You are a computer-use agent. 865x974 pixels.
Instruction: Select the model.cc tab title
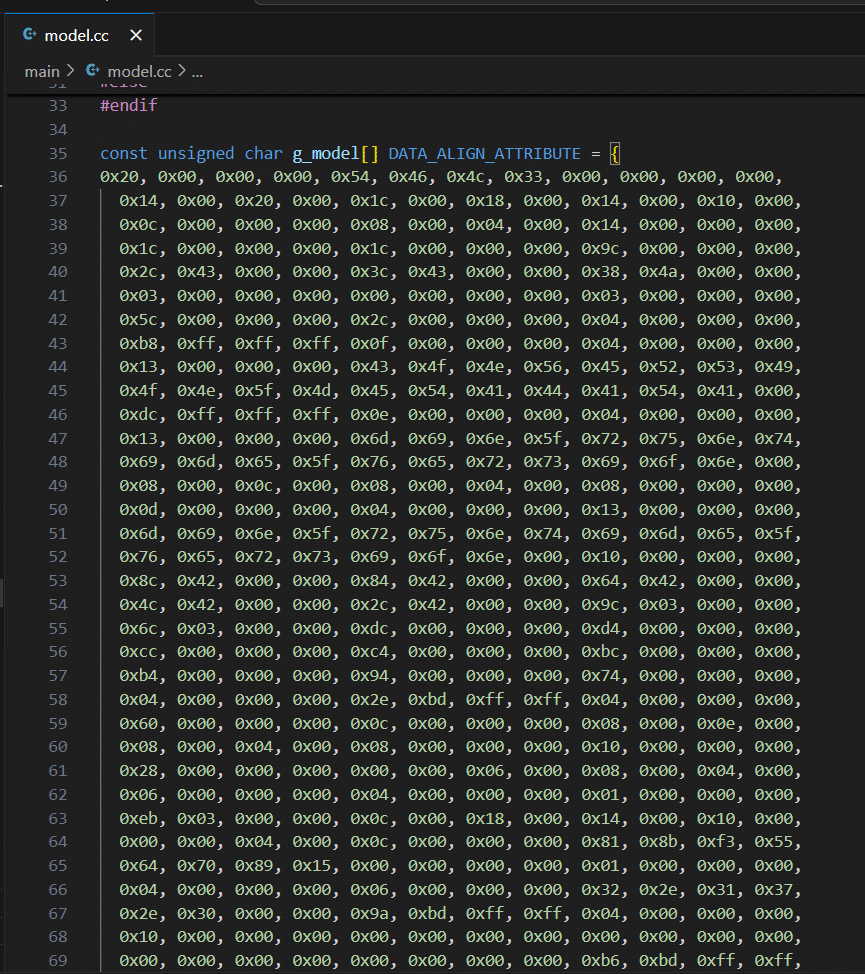77,36
